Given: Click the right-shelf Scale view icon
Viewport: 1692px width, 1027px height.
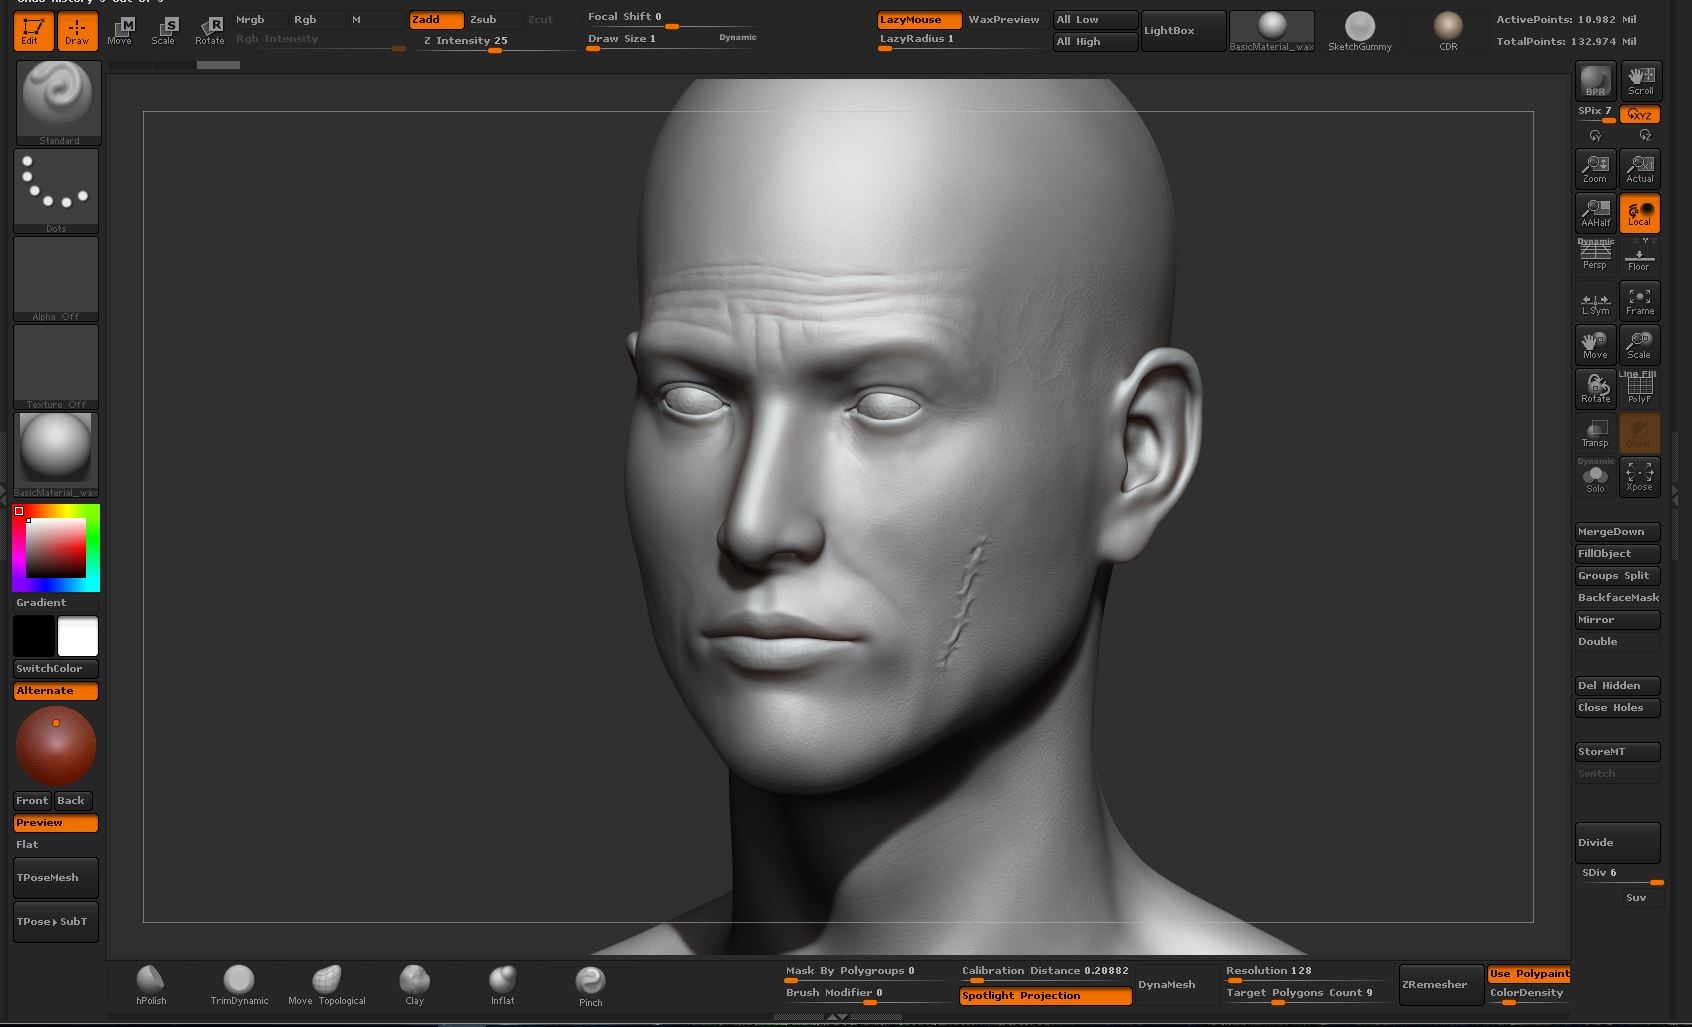Looking at the screenshot, I should click(x=1640, y=345).
